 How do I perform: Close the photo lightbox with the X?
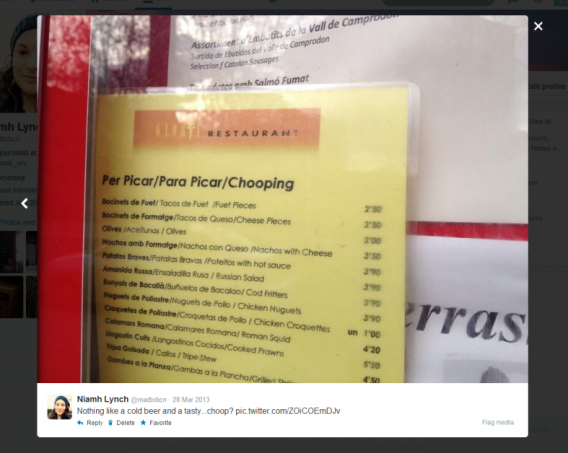tap(538, 26)
